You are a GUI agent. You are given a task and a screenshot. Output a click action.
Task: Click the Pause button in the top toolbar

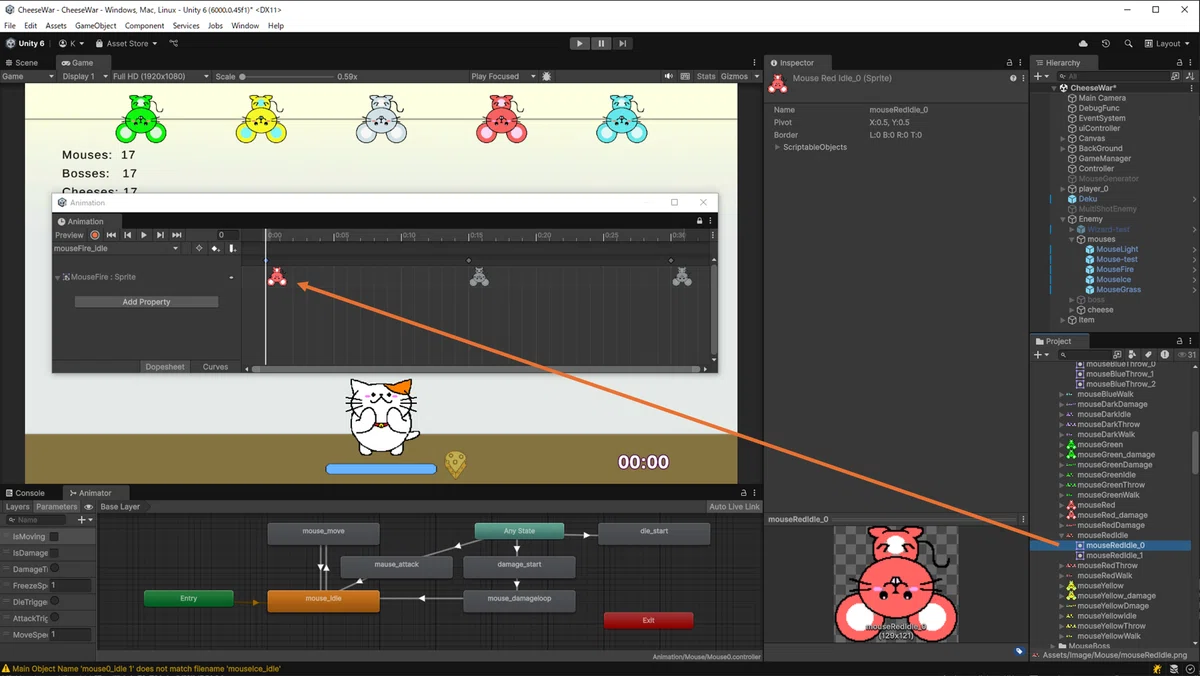(601, 43)
